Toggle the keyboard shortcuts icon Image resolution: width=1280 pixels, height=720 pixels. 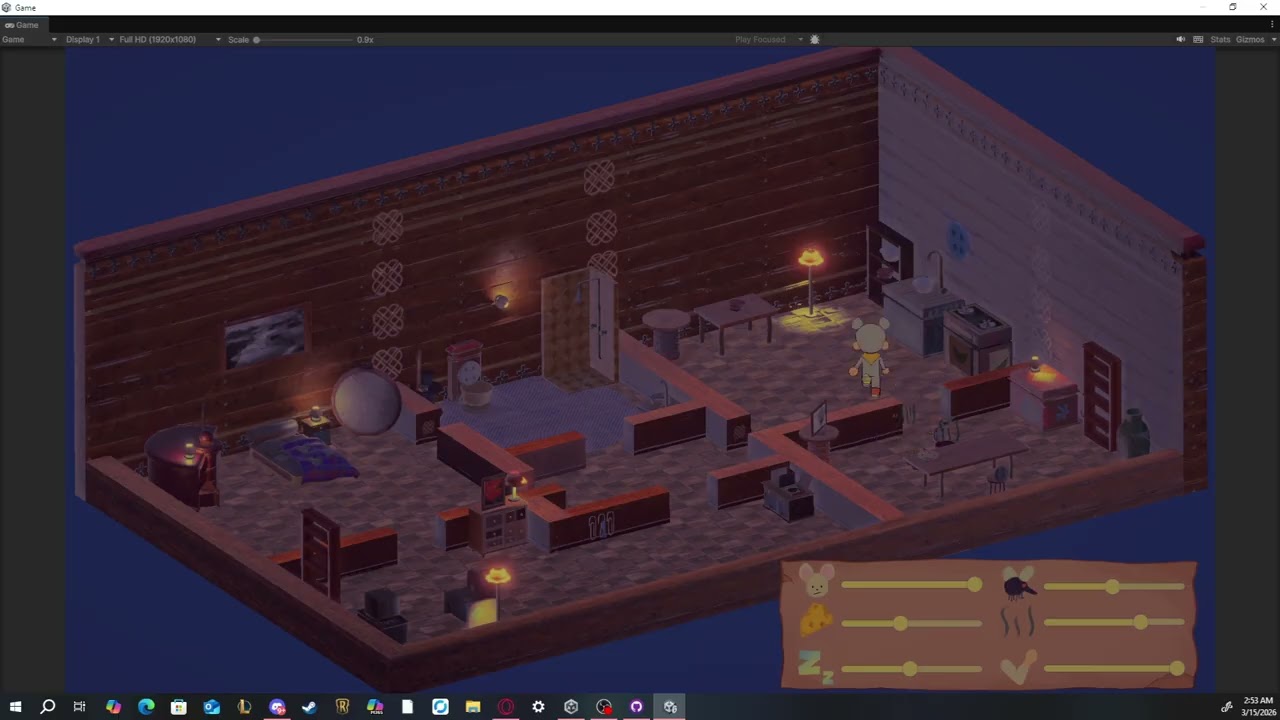point(1198,39)
